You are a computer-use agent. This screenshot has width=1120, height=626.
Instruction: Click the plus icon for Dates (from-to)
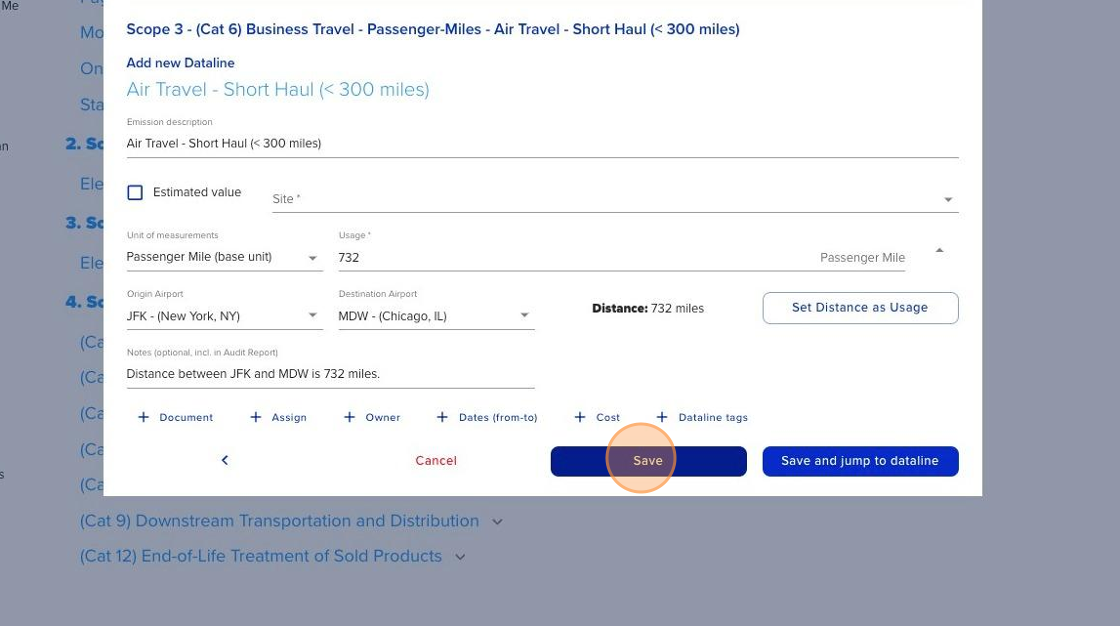pyautogui.click(x=442, y=417)
